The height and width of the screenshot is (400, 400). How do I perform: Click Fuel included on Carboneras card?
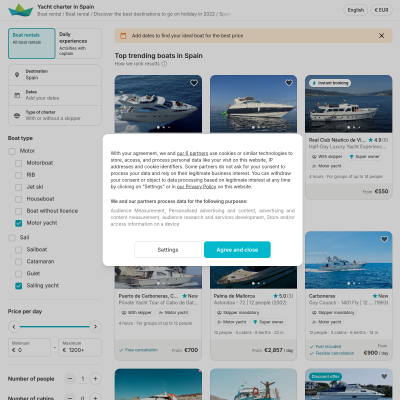click(x=325, y=346)
